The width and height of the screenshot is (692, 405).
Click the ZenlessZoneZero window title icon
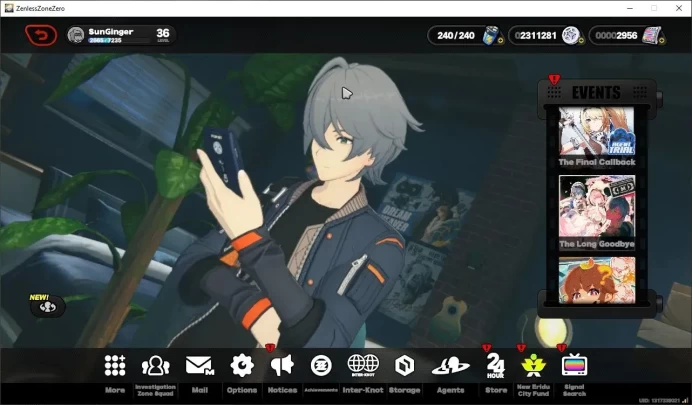[x=9, y=8]
